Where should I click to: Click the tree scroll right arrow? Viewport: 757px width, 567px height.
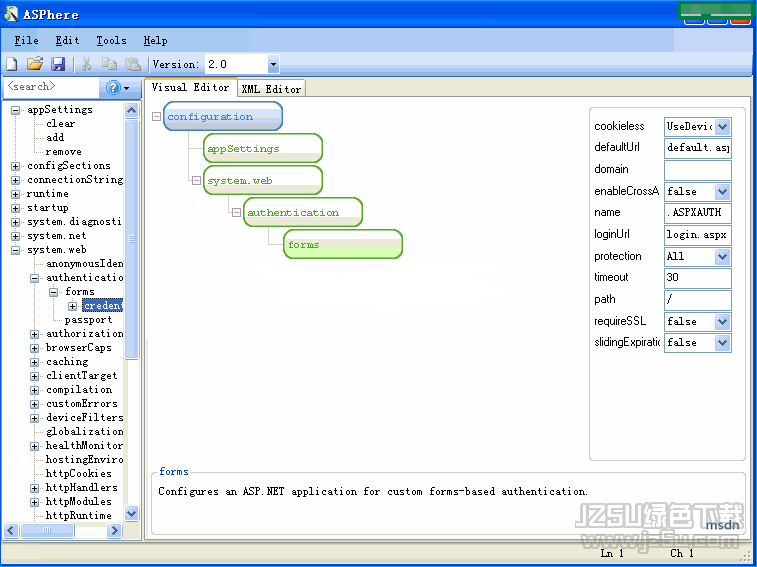[114, 531]
